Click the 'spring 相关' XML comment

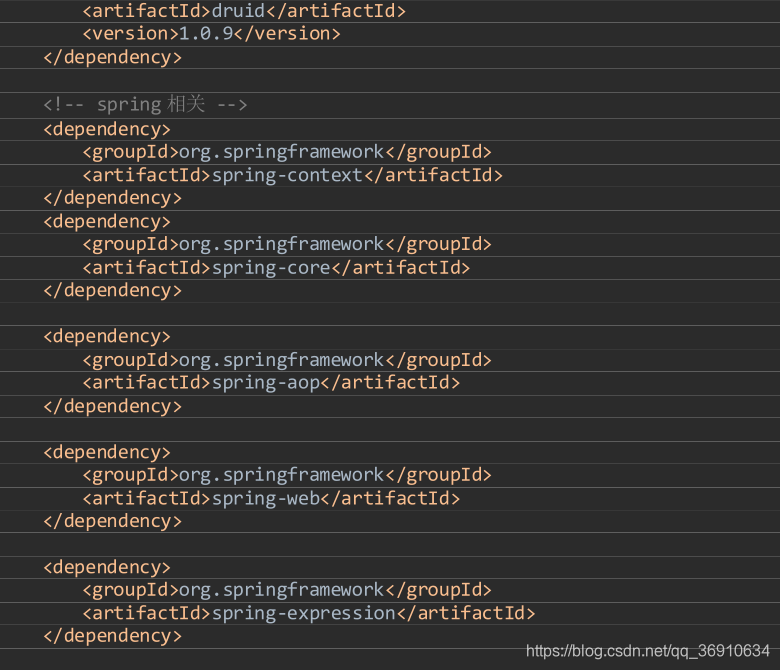145,104
